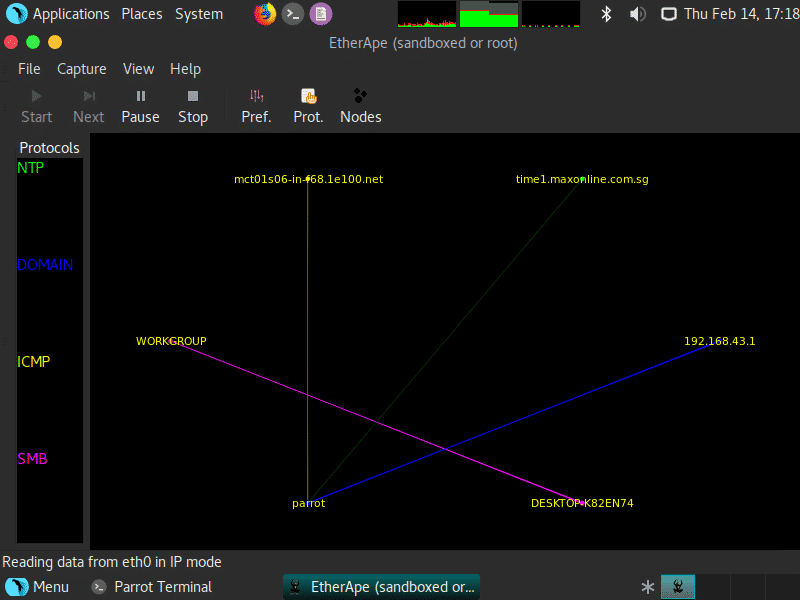Open terminal launcher in top panel
Screen dimensions: 800x600
click(292, 14)
